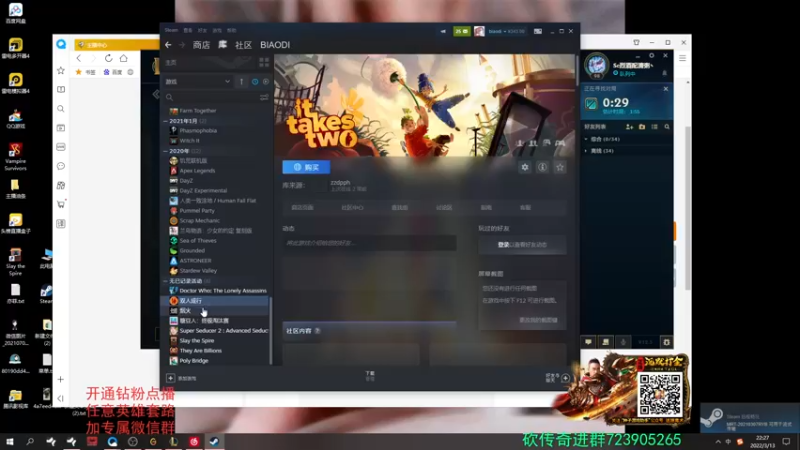The width and height of the screenshot is (800, 450).
Task: Open the 游戏 filter dropdown
Action: [198, 82]
